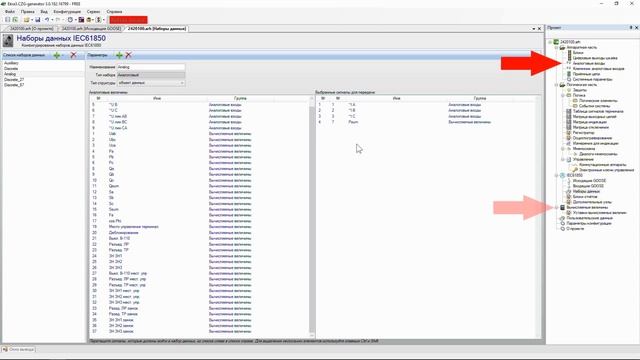Open События системы in the project tree

595,106
